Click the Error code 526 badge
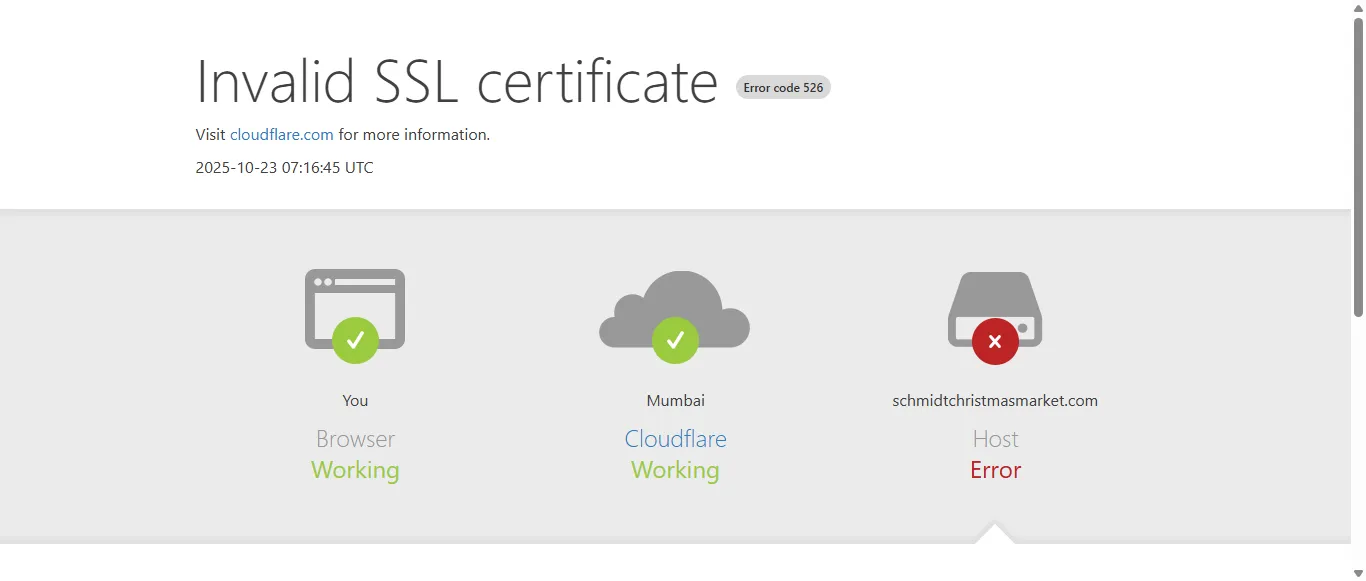The height and width of the screenshot is (581, 1366). pyautogui.click(x=783, y=88)
